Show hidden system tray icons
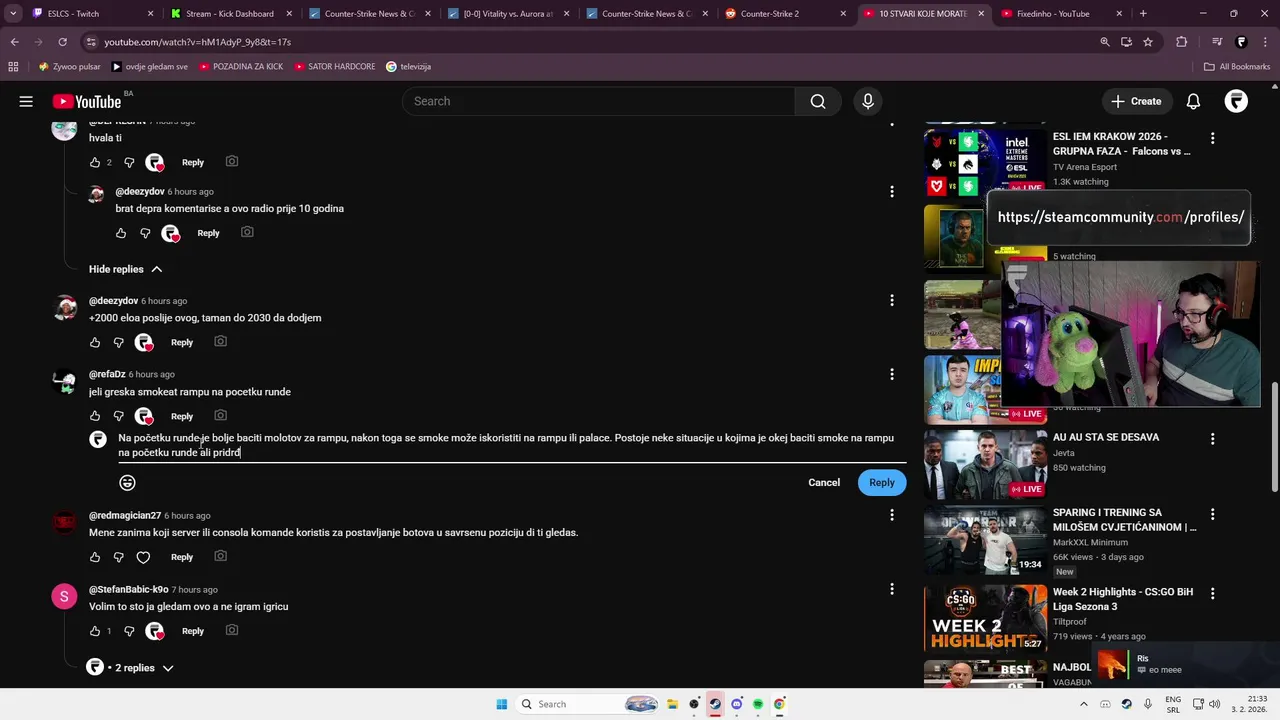Screen dimensions: 1280x720 pyautogui.click(x=1083, y=704)
